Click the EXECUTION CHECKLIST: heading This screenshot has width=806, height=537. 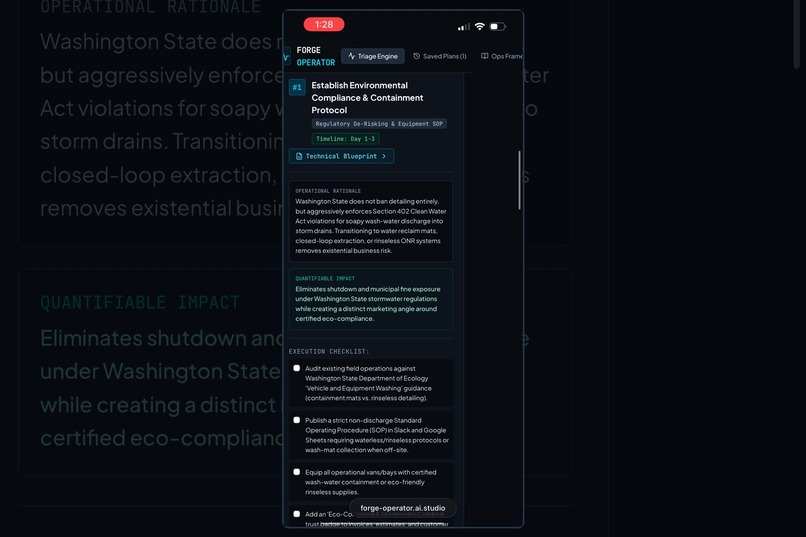329,351
